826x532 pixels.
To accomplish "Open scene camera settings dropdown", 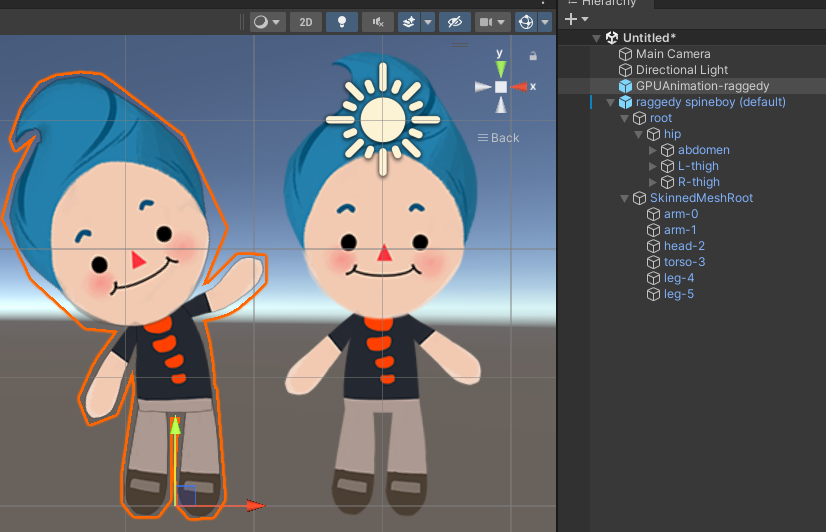I will (x=492, y=22).
